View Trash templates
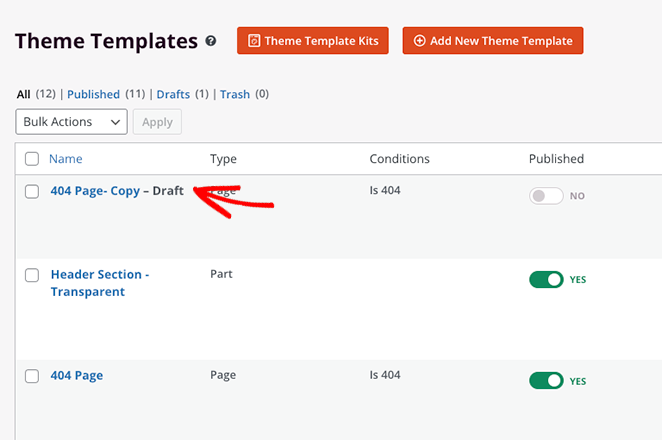Screen dimensions: 662x440 pos(235,94)
